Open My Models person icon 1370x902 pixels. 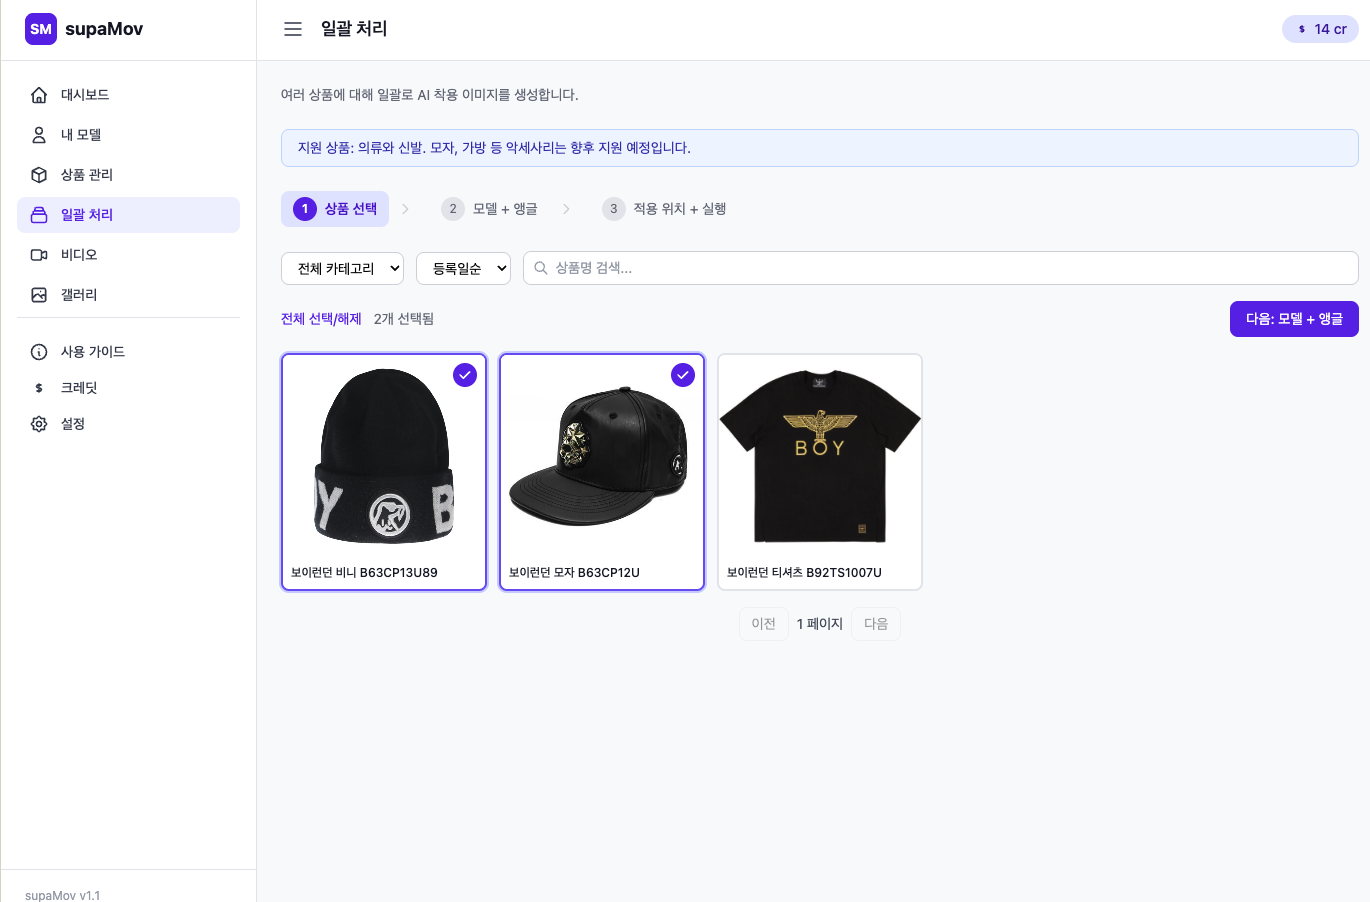click(39, 135)
